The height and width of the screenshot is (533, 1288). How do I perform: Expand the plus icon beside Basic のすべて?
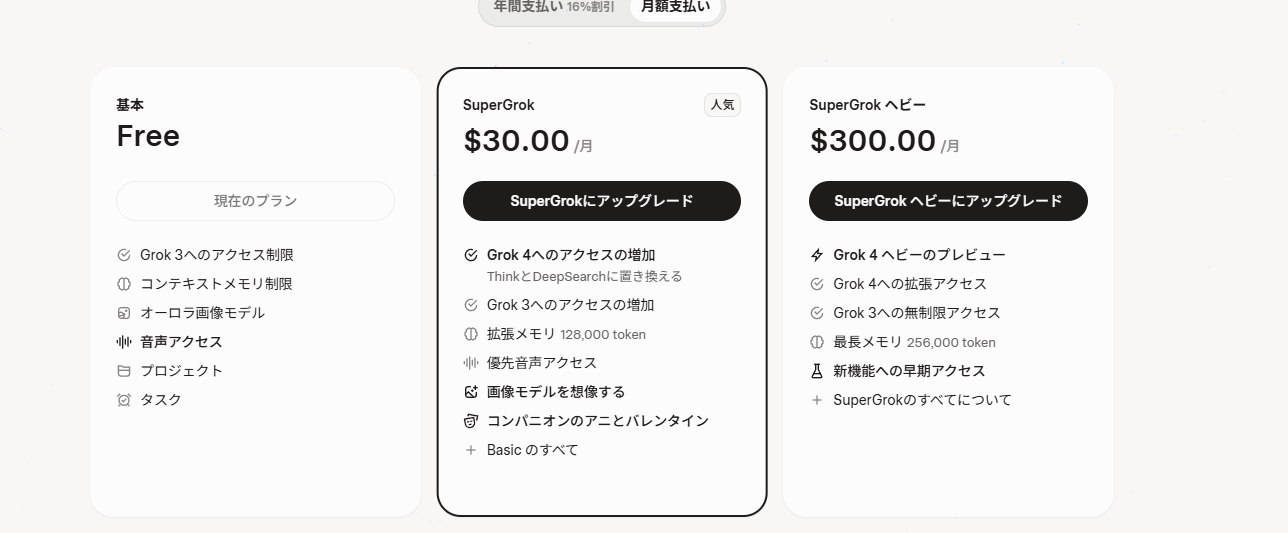pos(471,450)
